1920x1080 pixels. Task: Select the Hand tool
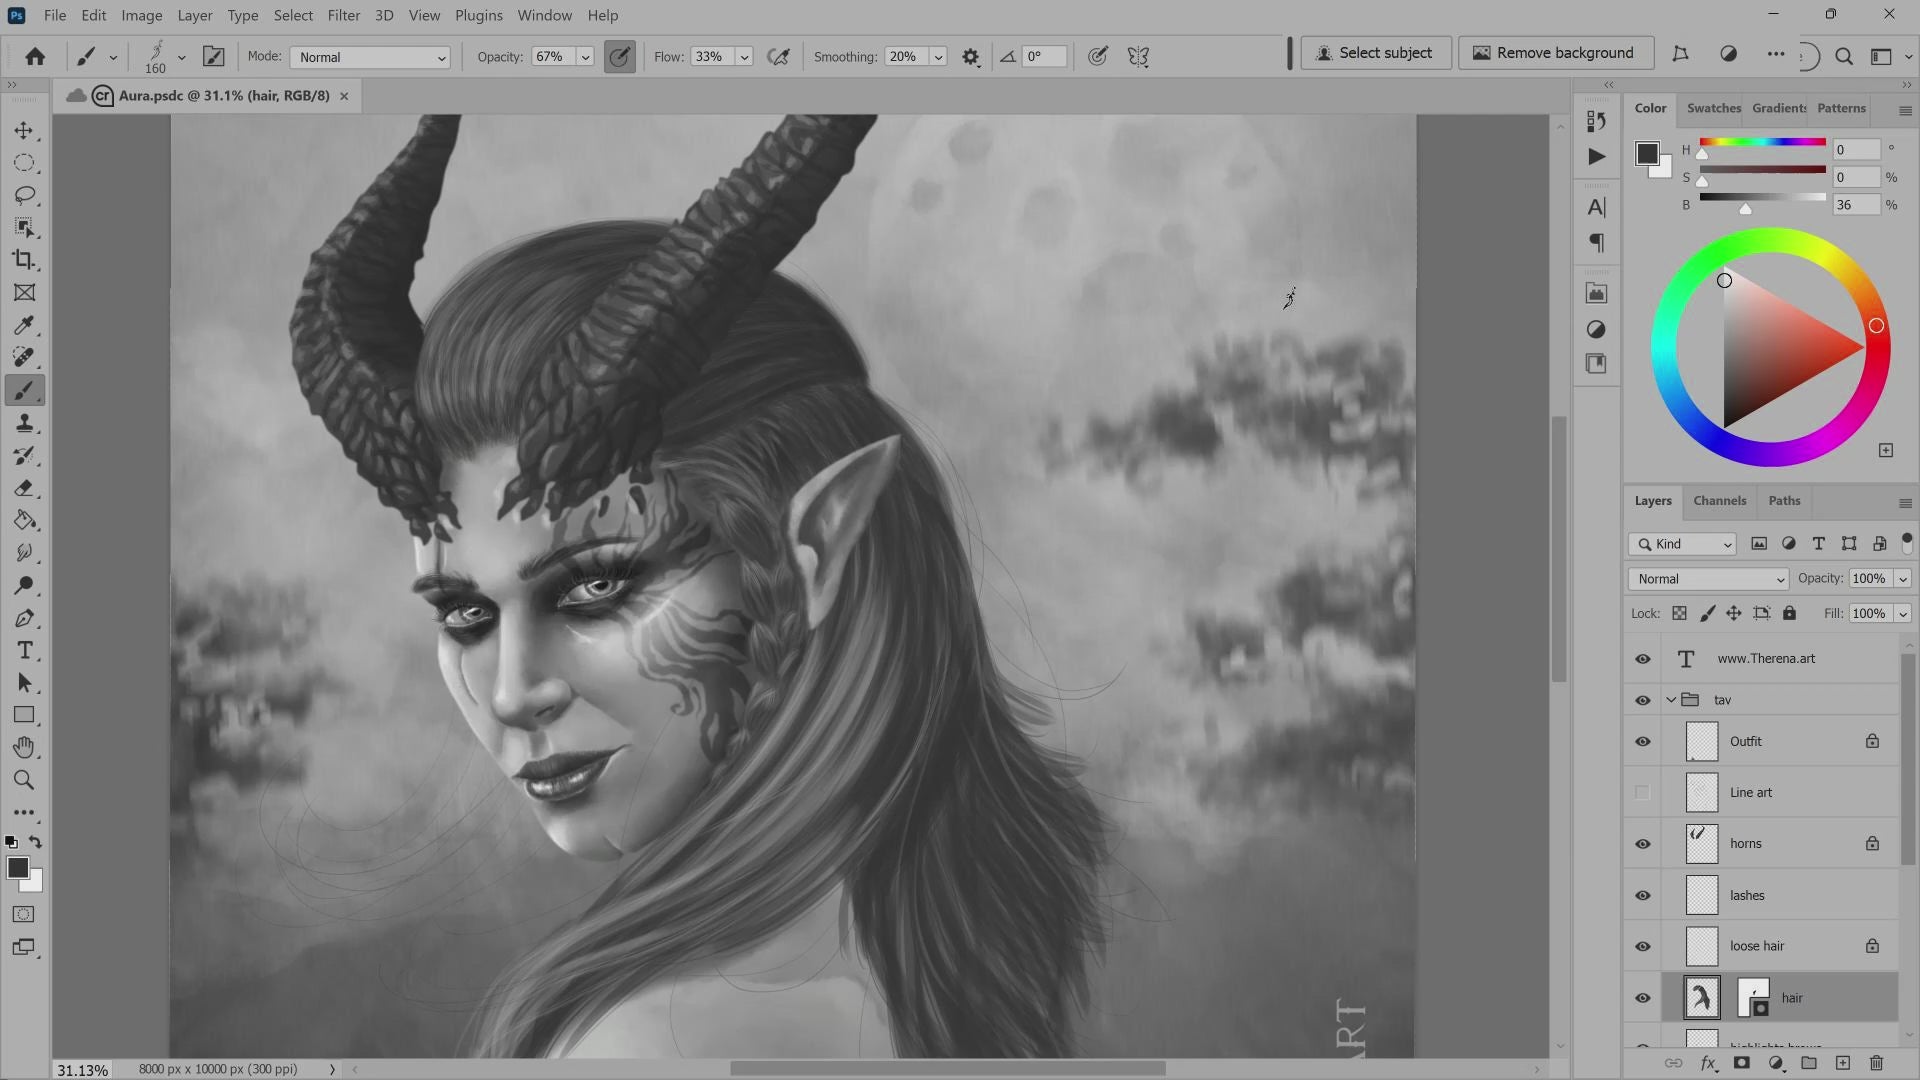pos(24,748)
